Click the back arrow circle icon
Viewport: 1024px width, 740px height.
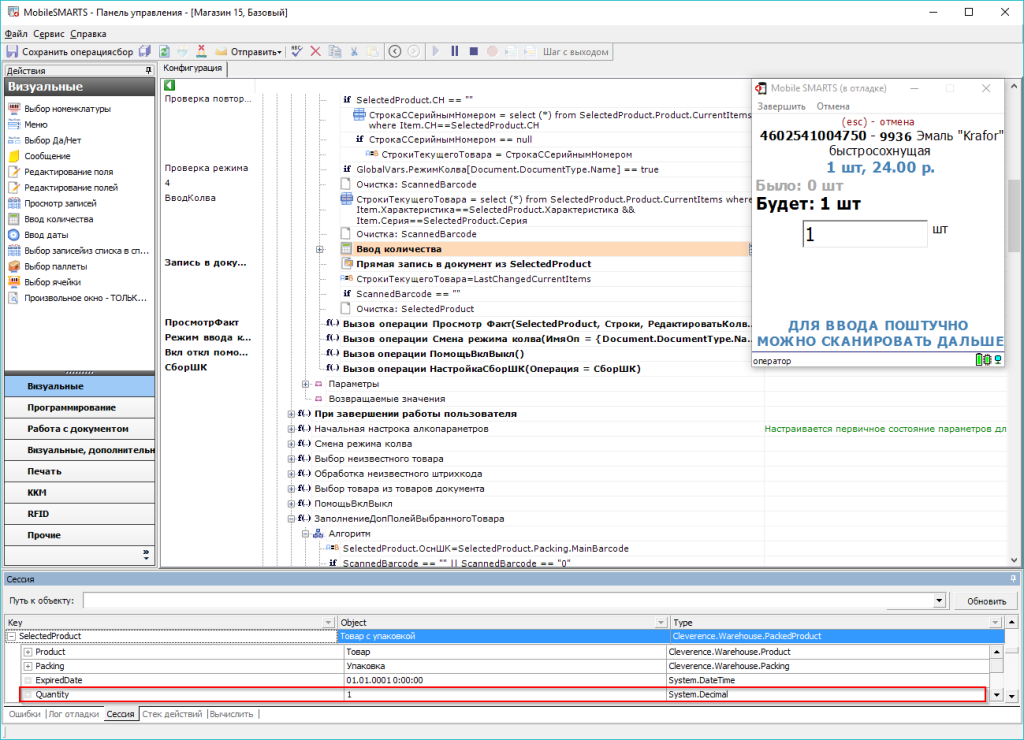point(395,52)
